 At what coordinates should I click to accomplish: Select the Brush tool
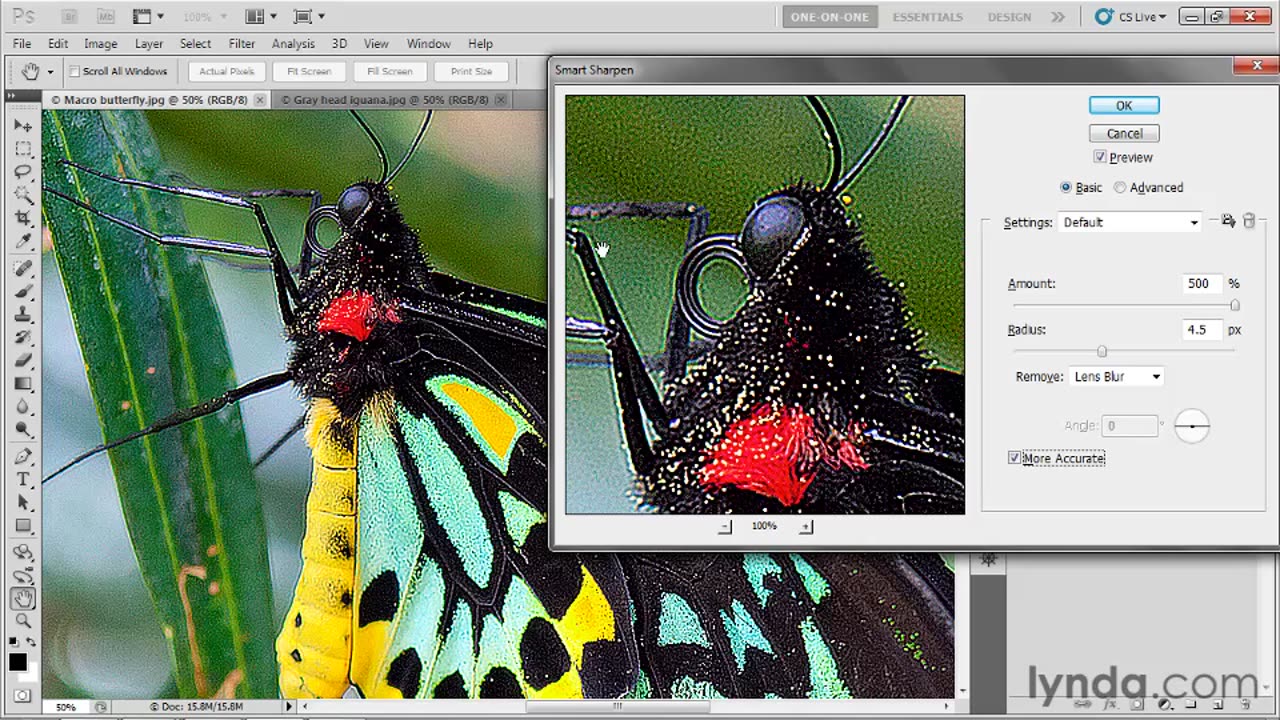(x=23, y=292)
